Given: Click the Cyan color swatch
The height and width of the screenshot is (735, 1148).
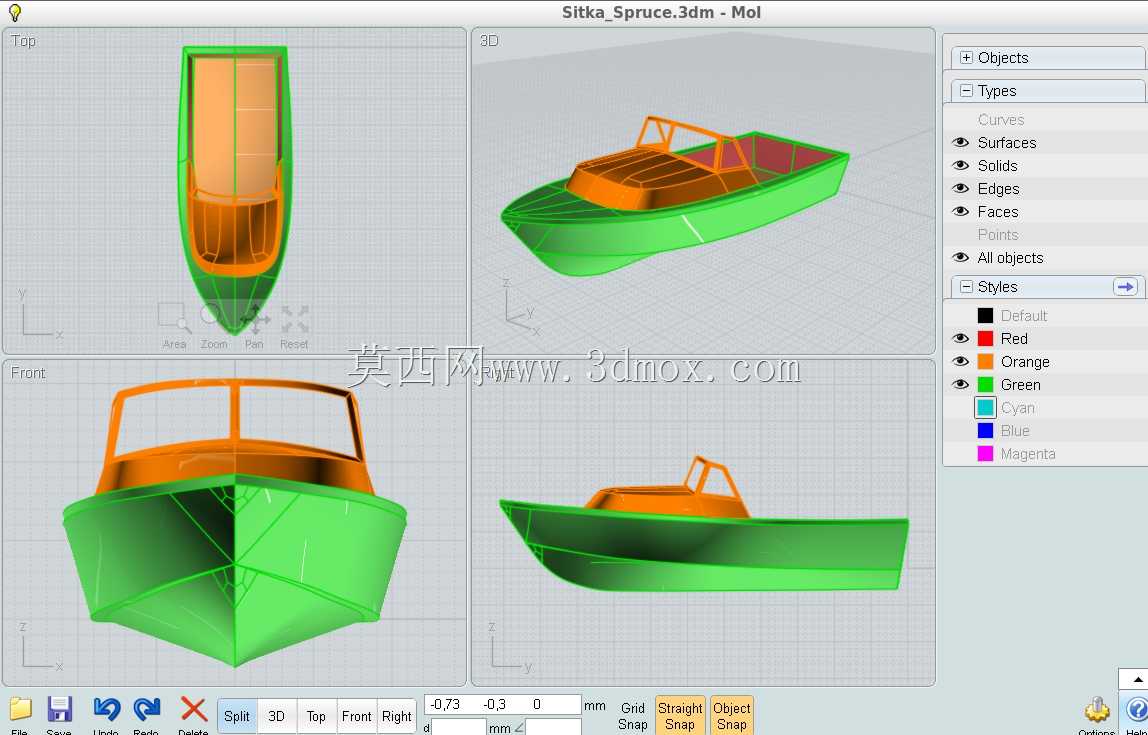Looking at the screenshot, I should point(985,408).
